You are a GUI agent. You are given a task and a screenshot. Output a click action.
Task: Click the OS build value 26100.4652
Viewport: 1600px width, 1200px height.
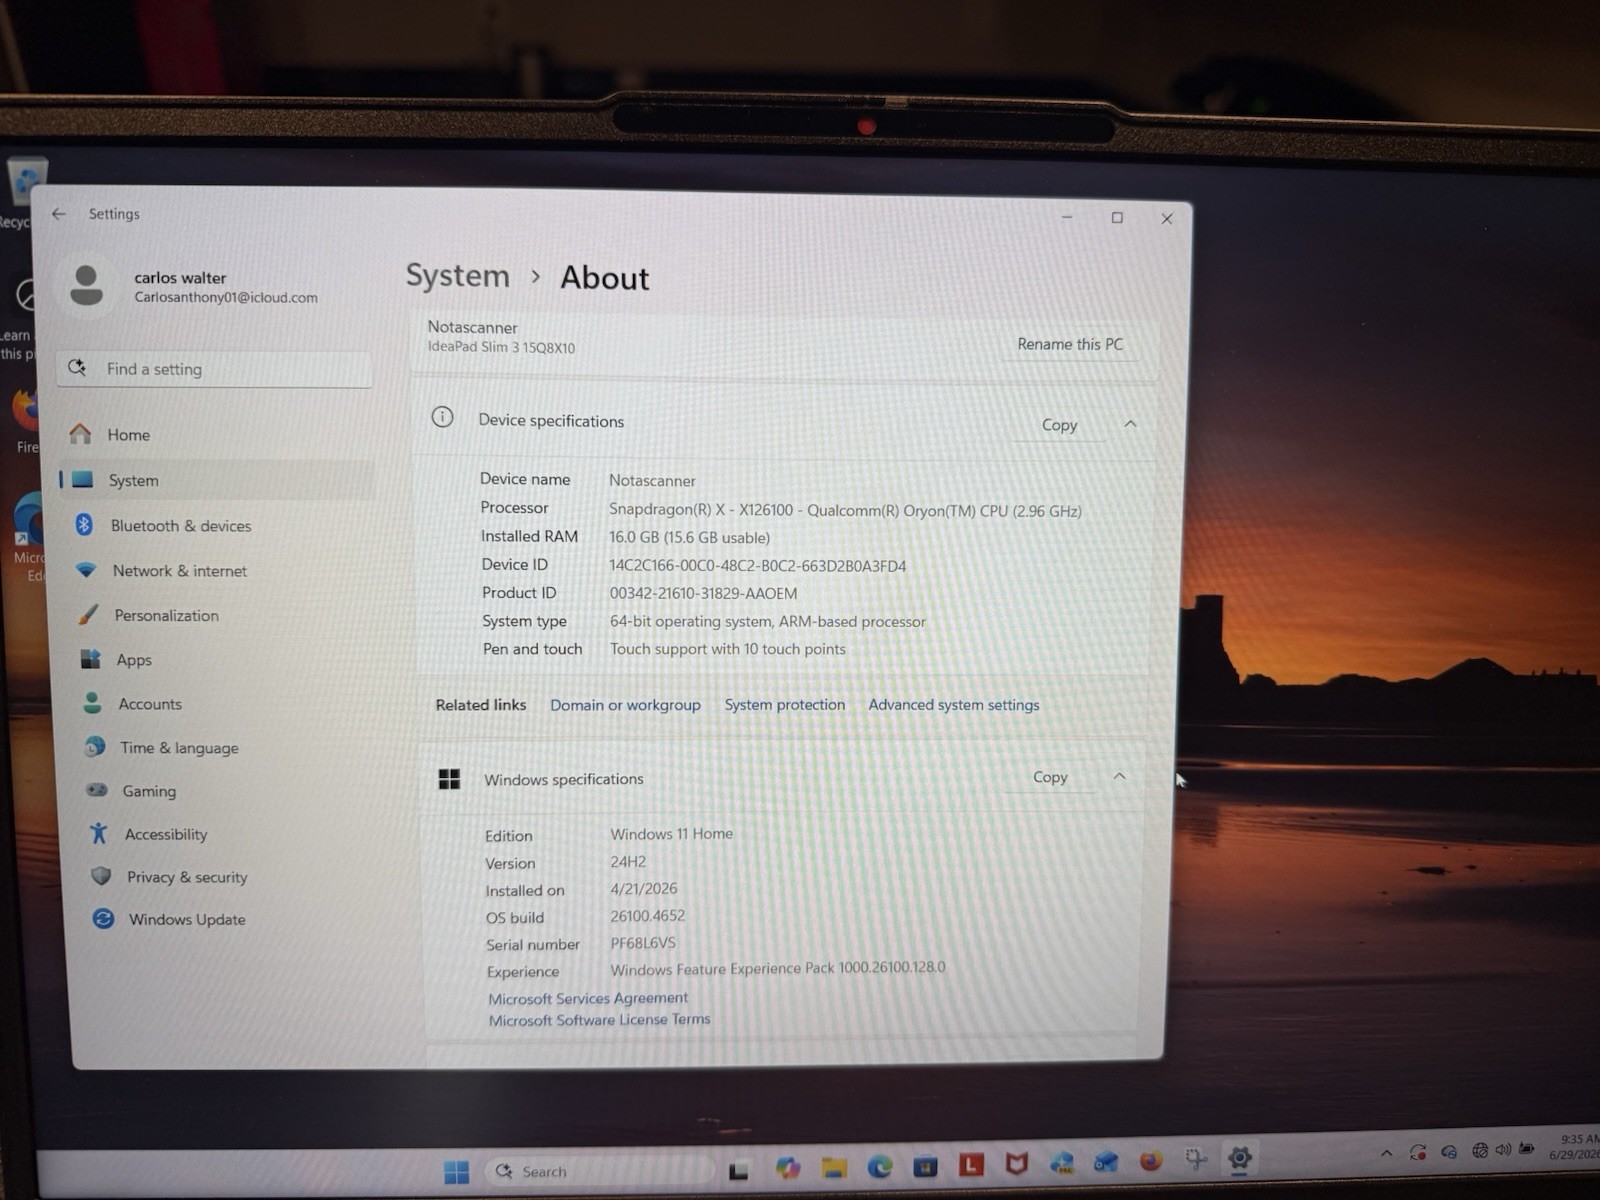tap(648, 916)
